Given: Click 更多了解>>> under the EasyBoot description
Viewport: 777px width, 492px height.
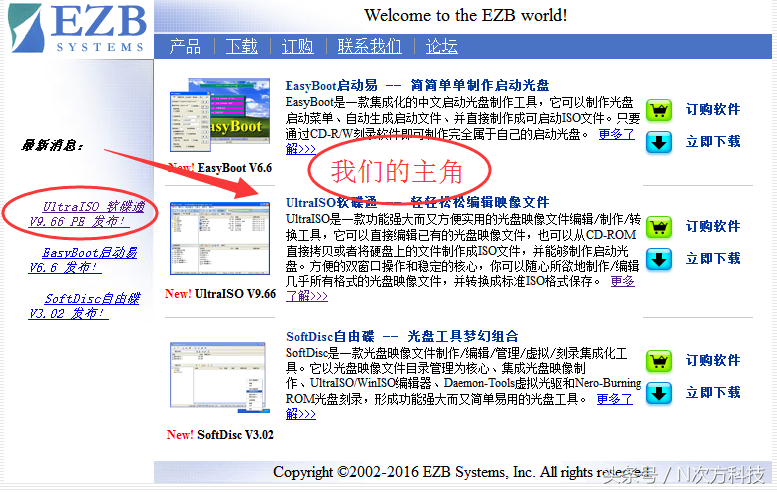Looking at the screenshot, I should point(616,134).
